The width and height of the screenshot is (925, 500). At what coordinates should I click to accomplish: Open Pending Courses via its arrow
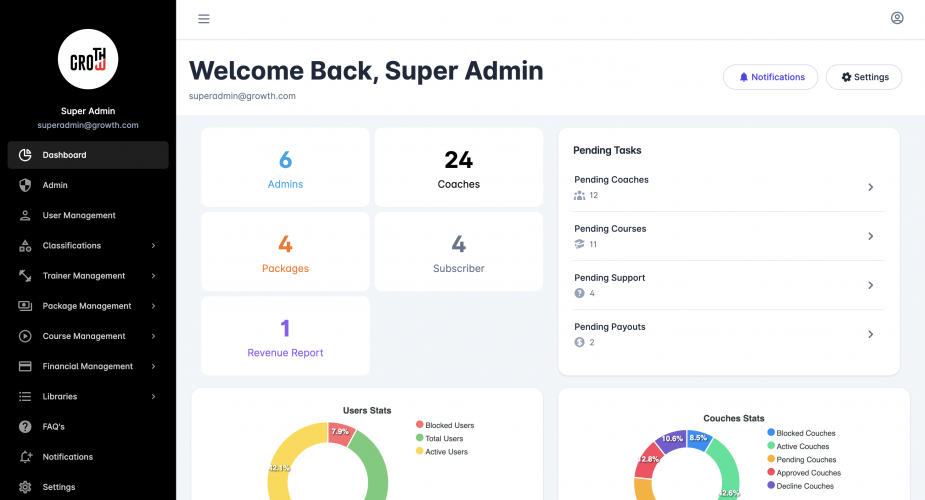click(x=871, y=236)
